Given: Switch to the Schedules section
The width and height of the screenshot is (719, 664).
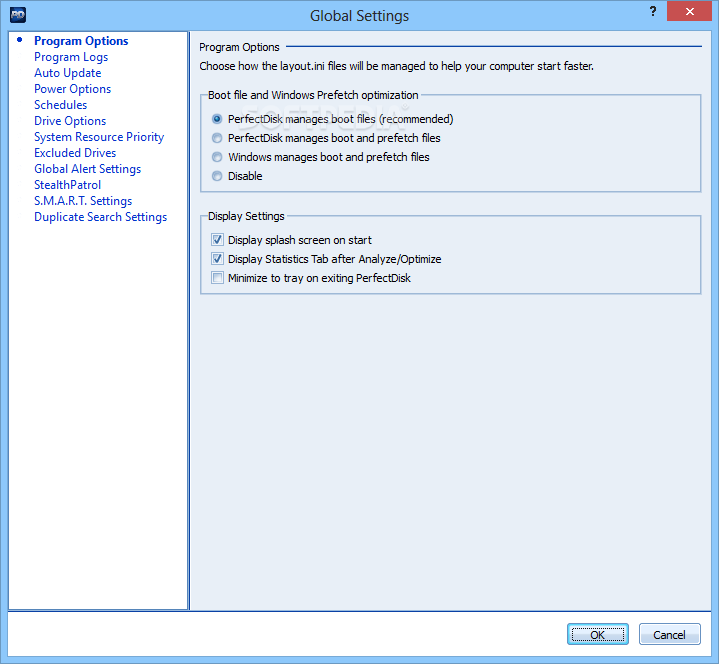Looking at the screenshot, I should pyautogui.click(x=61, y=105).
